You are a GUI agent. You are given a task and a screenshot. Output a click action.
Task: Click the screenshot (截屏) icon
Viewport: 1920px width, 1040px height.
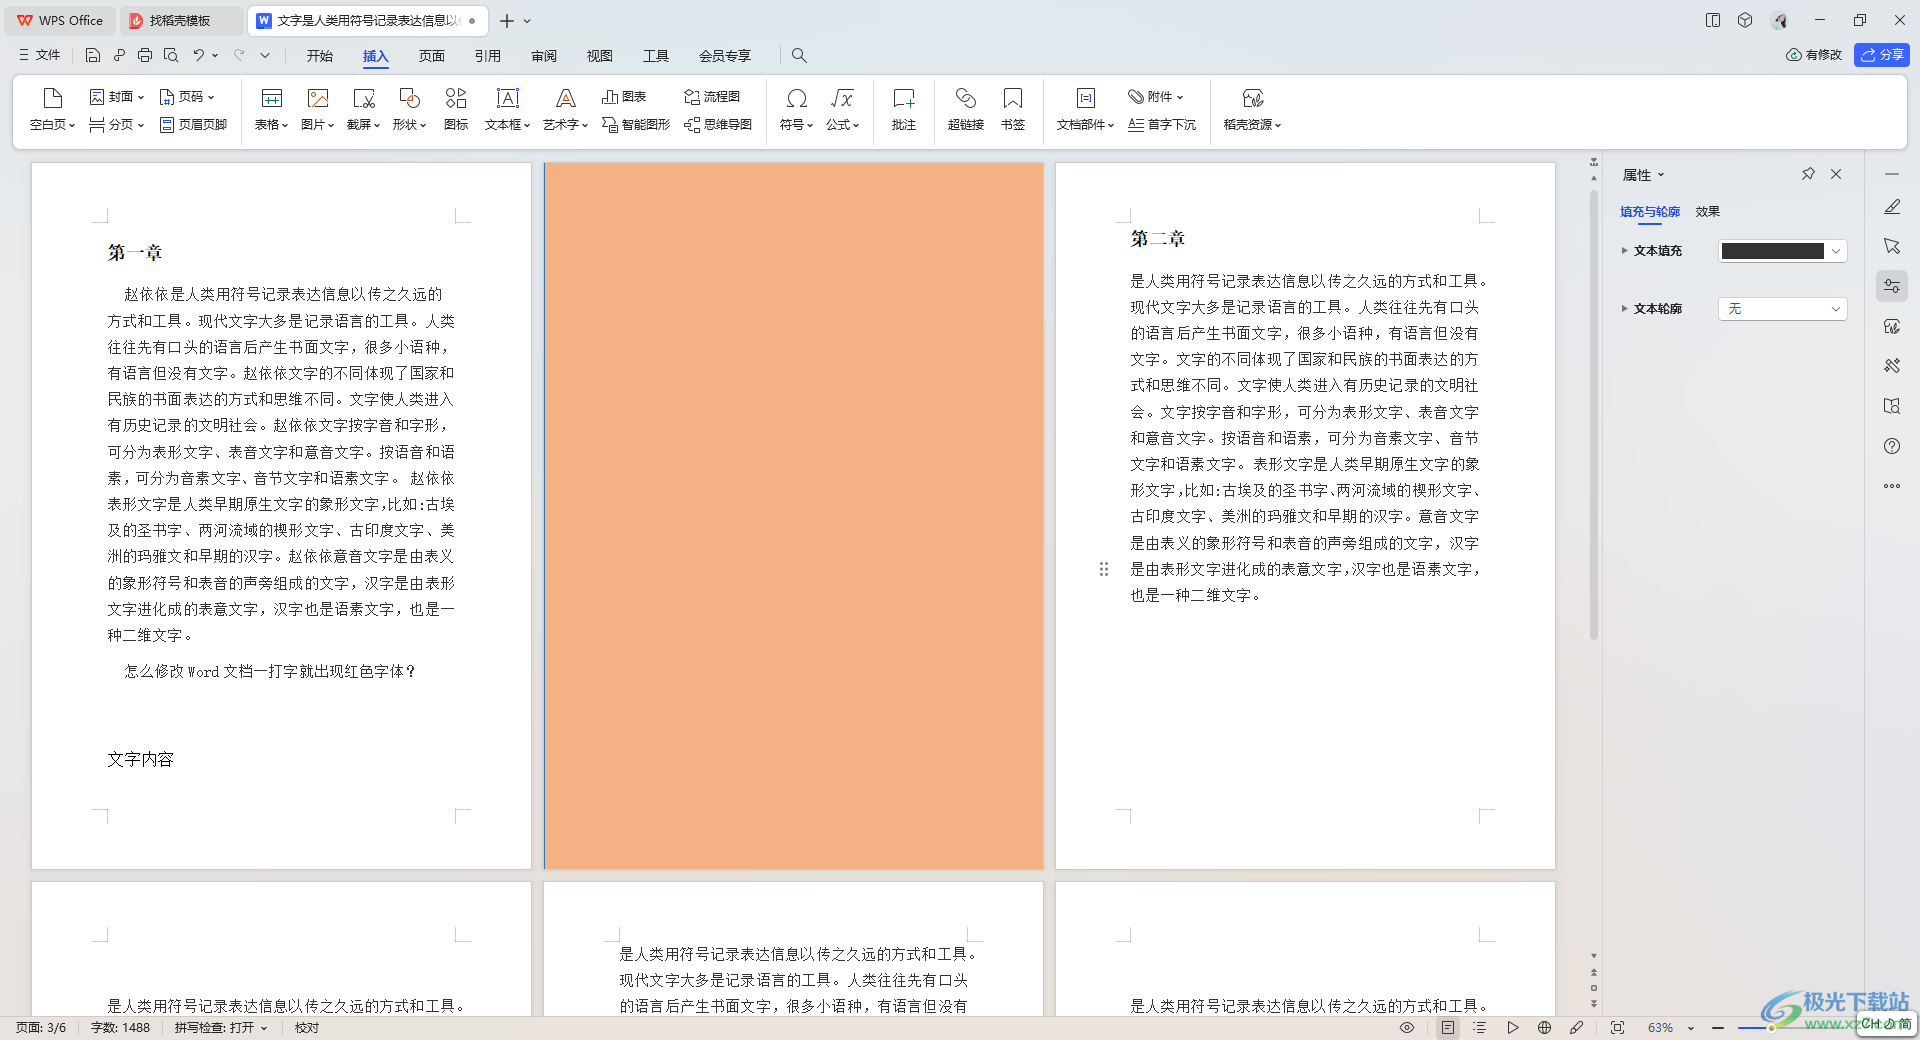tap(363, 98)
